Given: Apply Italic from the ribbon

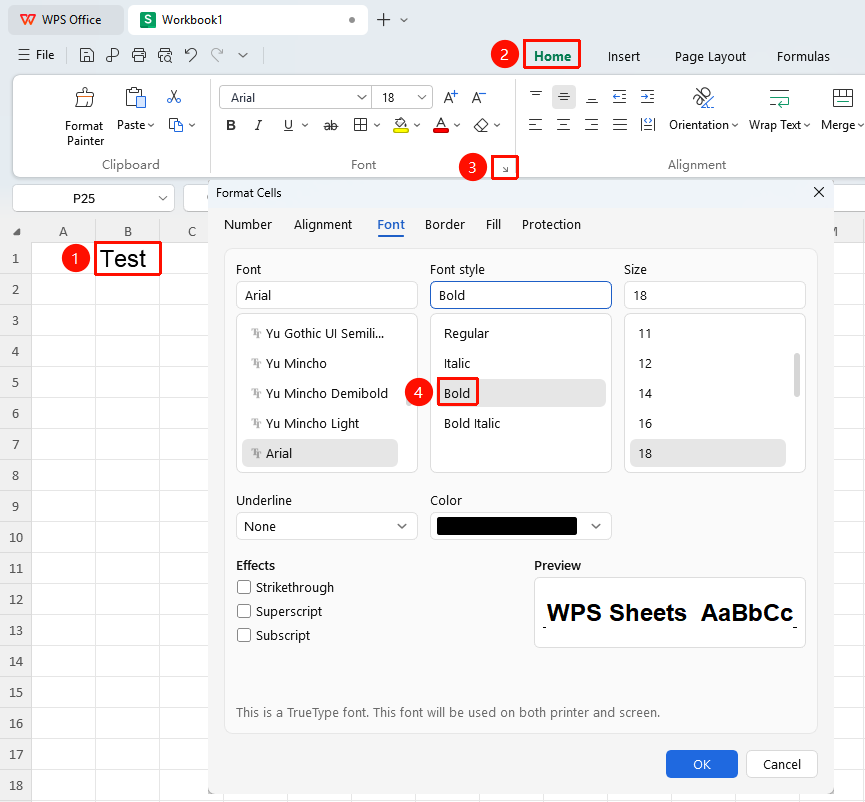Looking at the screenshot, I should point(258,125).
